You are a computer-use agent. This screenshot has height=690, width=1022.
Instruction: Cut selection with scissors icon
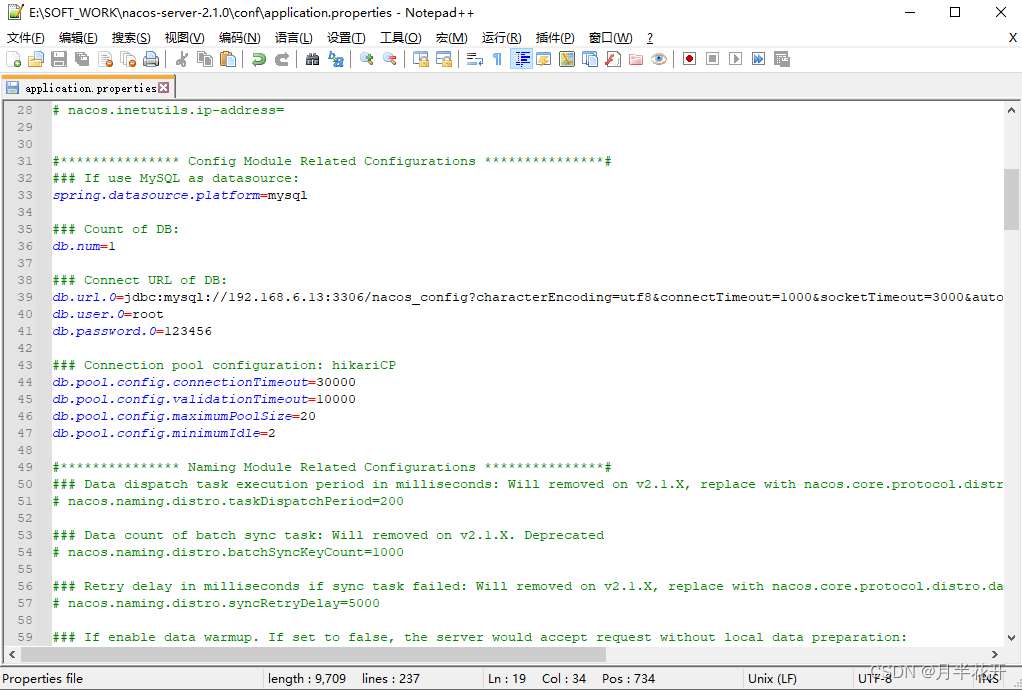(x=182, y=59)
